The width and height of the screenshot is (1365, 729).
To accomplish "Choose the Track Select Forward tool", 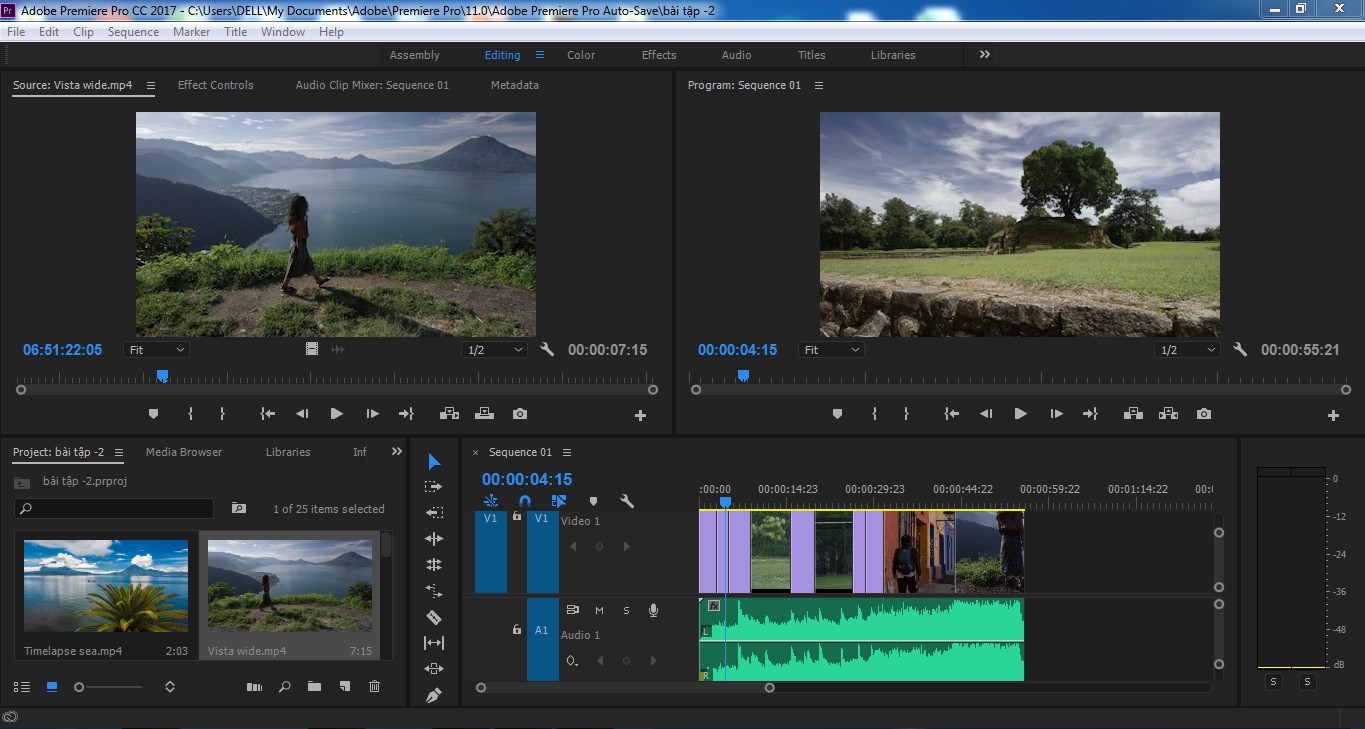I will click(434, 487).
